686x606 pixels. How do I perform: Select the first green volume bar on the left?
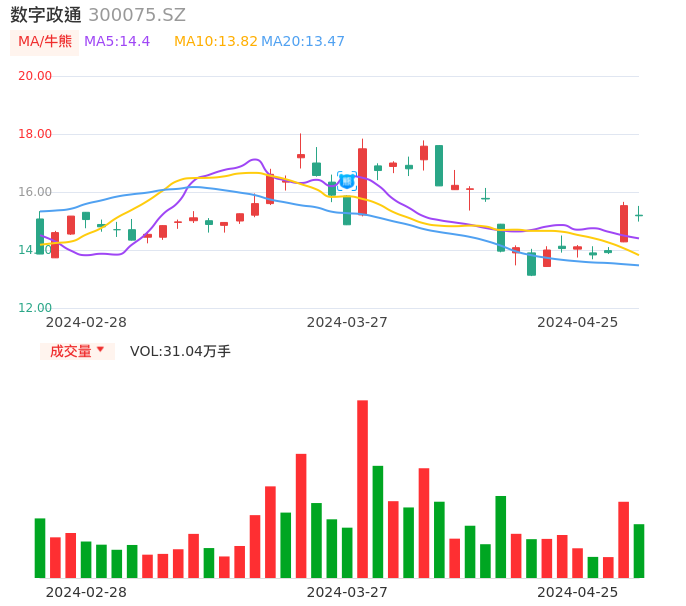[40, 548]
